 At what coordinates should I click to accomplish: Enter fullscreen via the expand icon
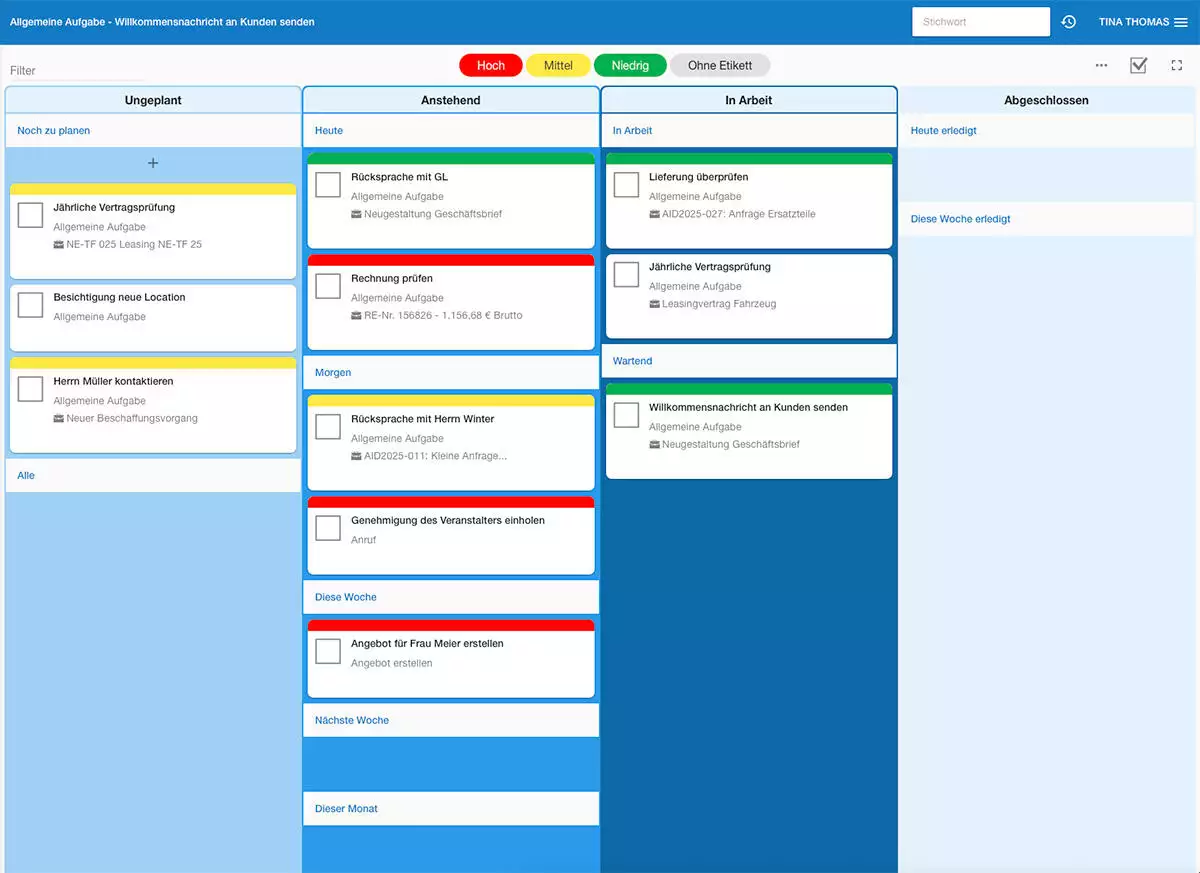[x=1176, y=64]
